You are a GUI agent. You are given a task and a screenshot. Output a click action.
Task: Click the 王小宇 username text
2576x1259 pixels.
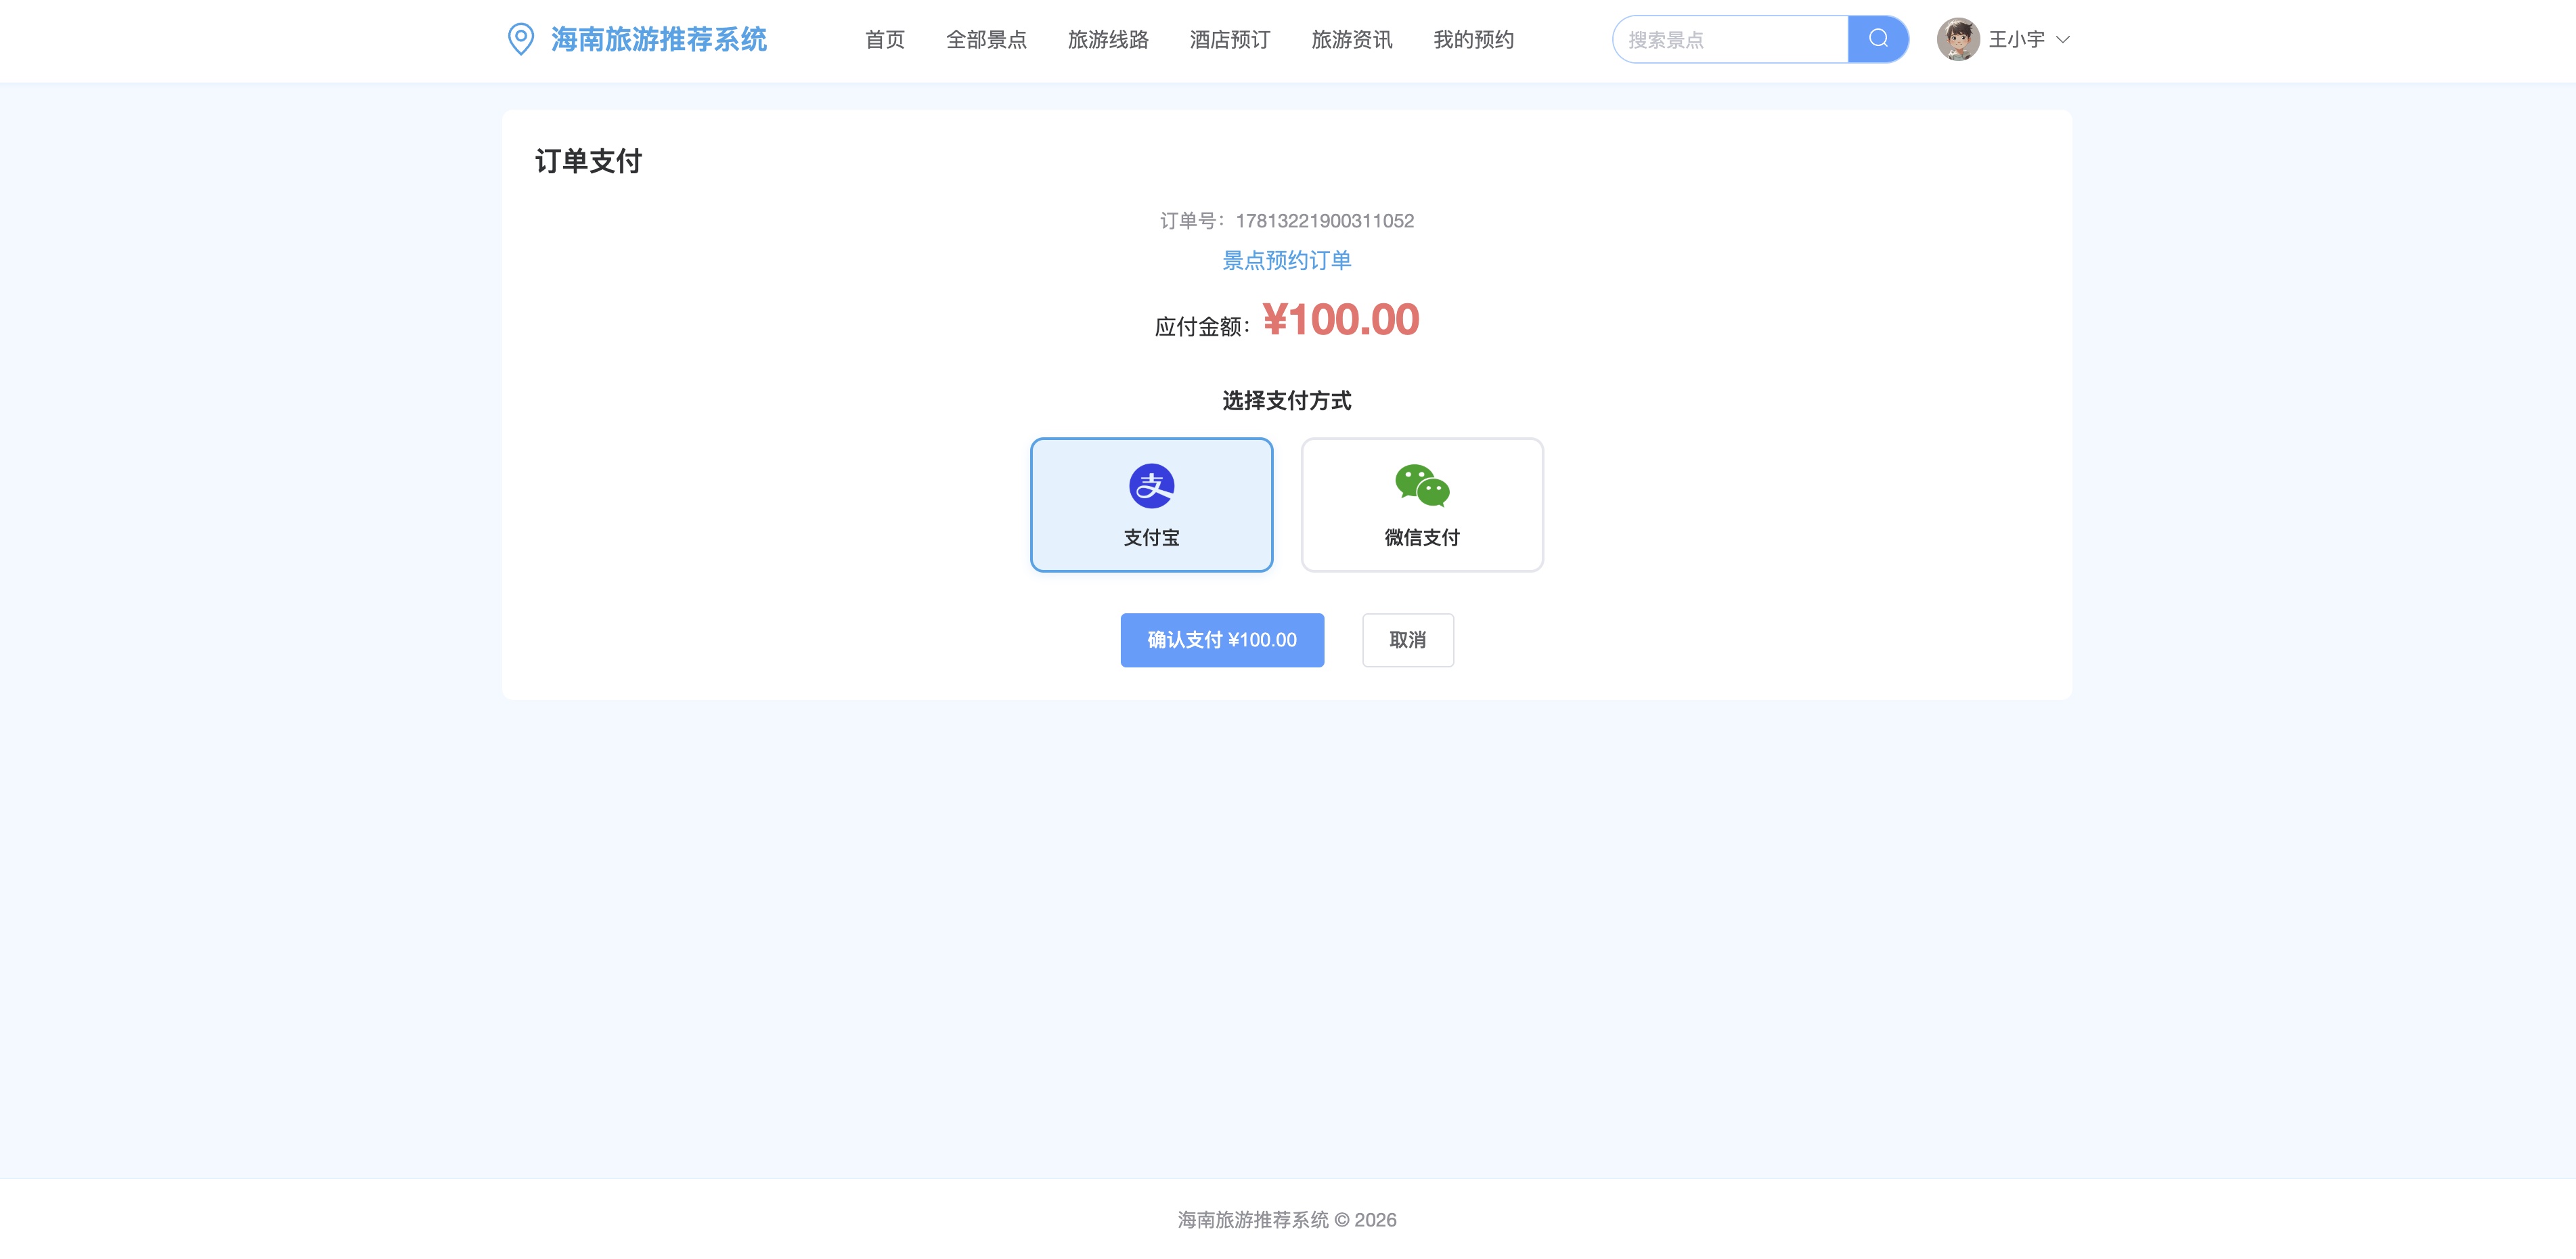[2016, 40]
